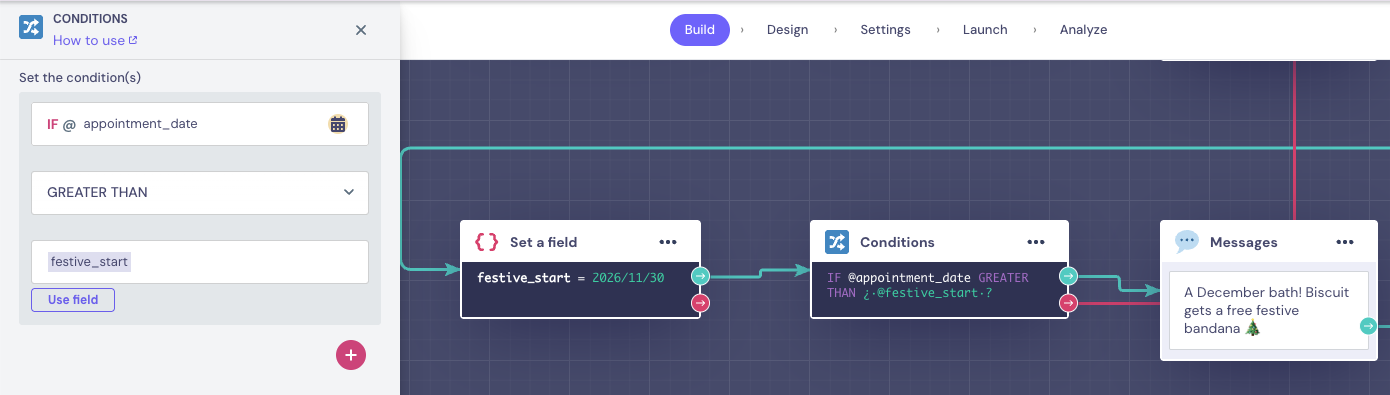Screen dimensions: 1390x395
Task: Switch to the Build tab
Action: [x=700, y=30]
